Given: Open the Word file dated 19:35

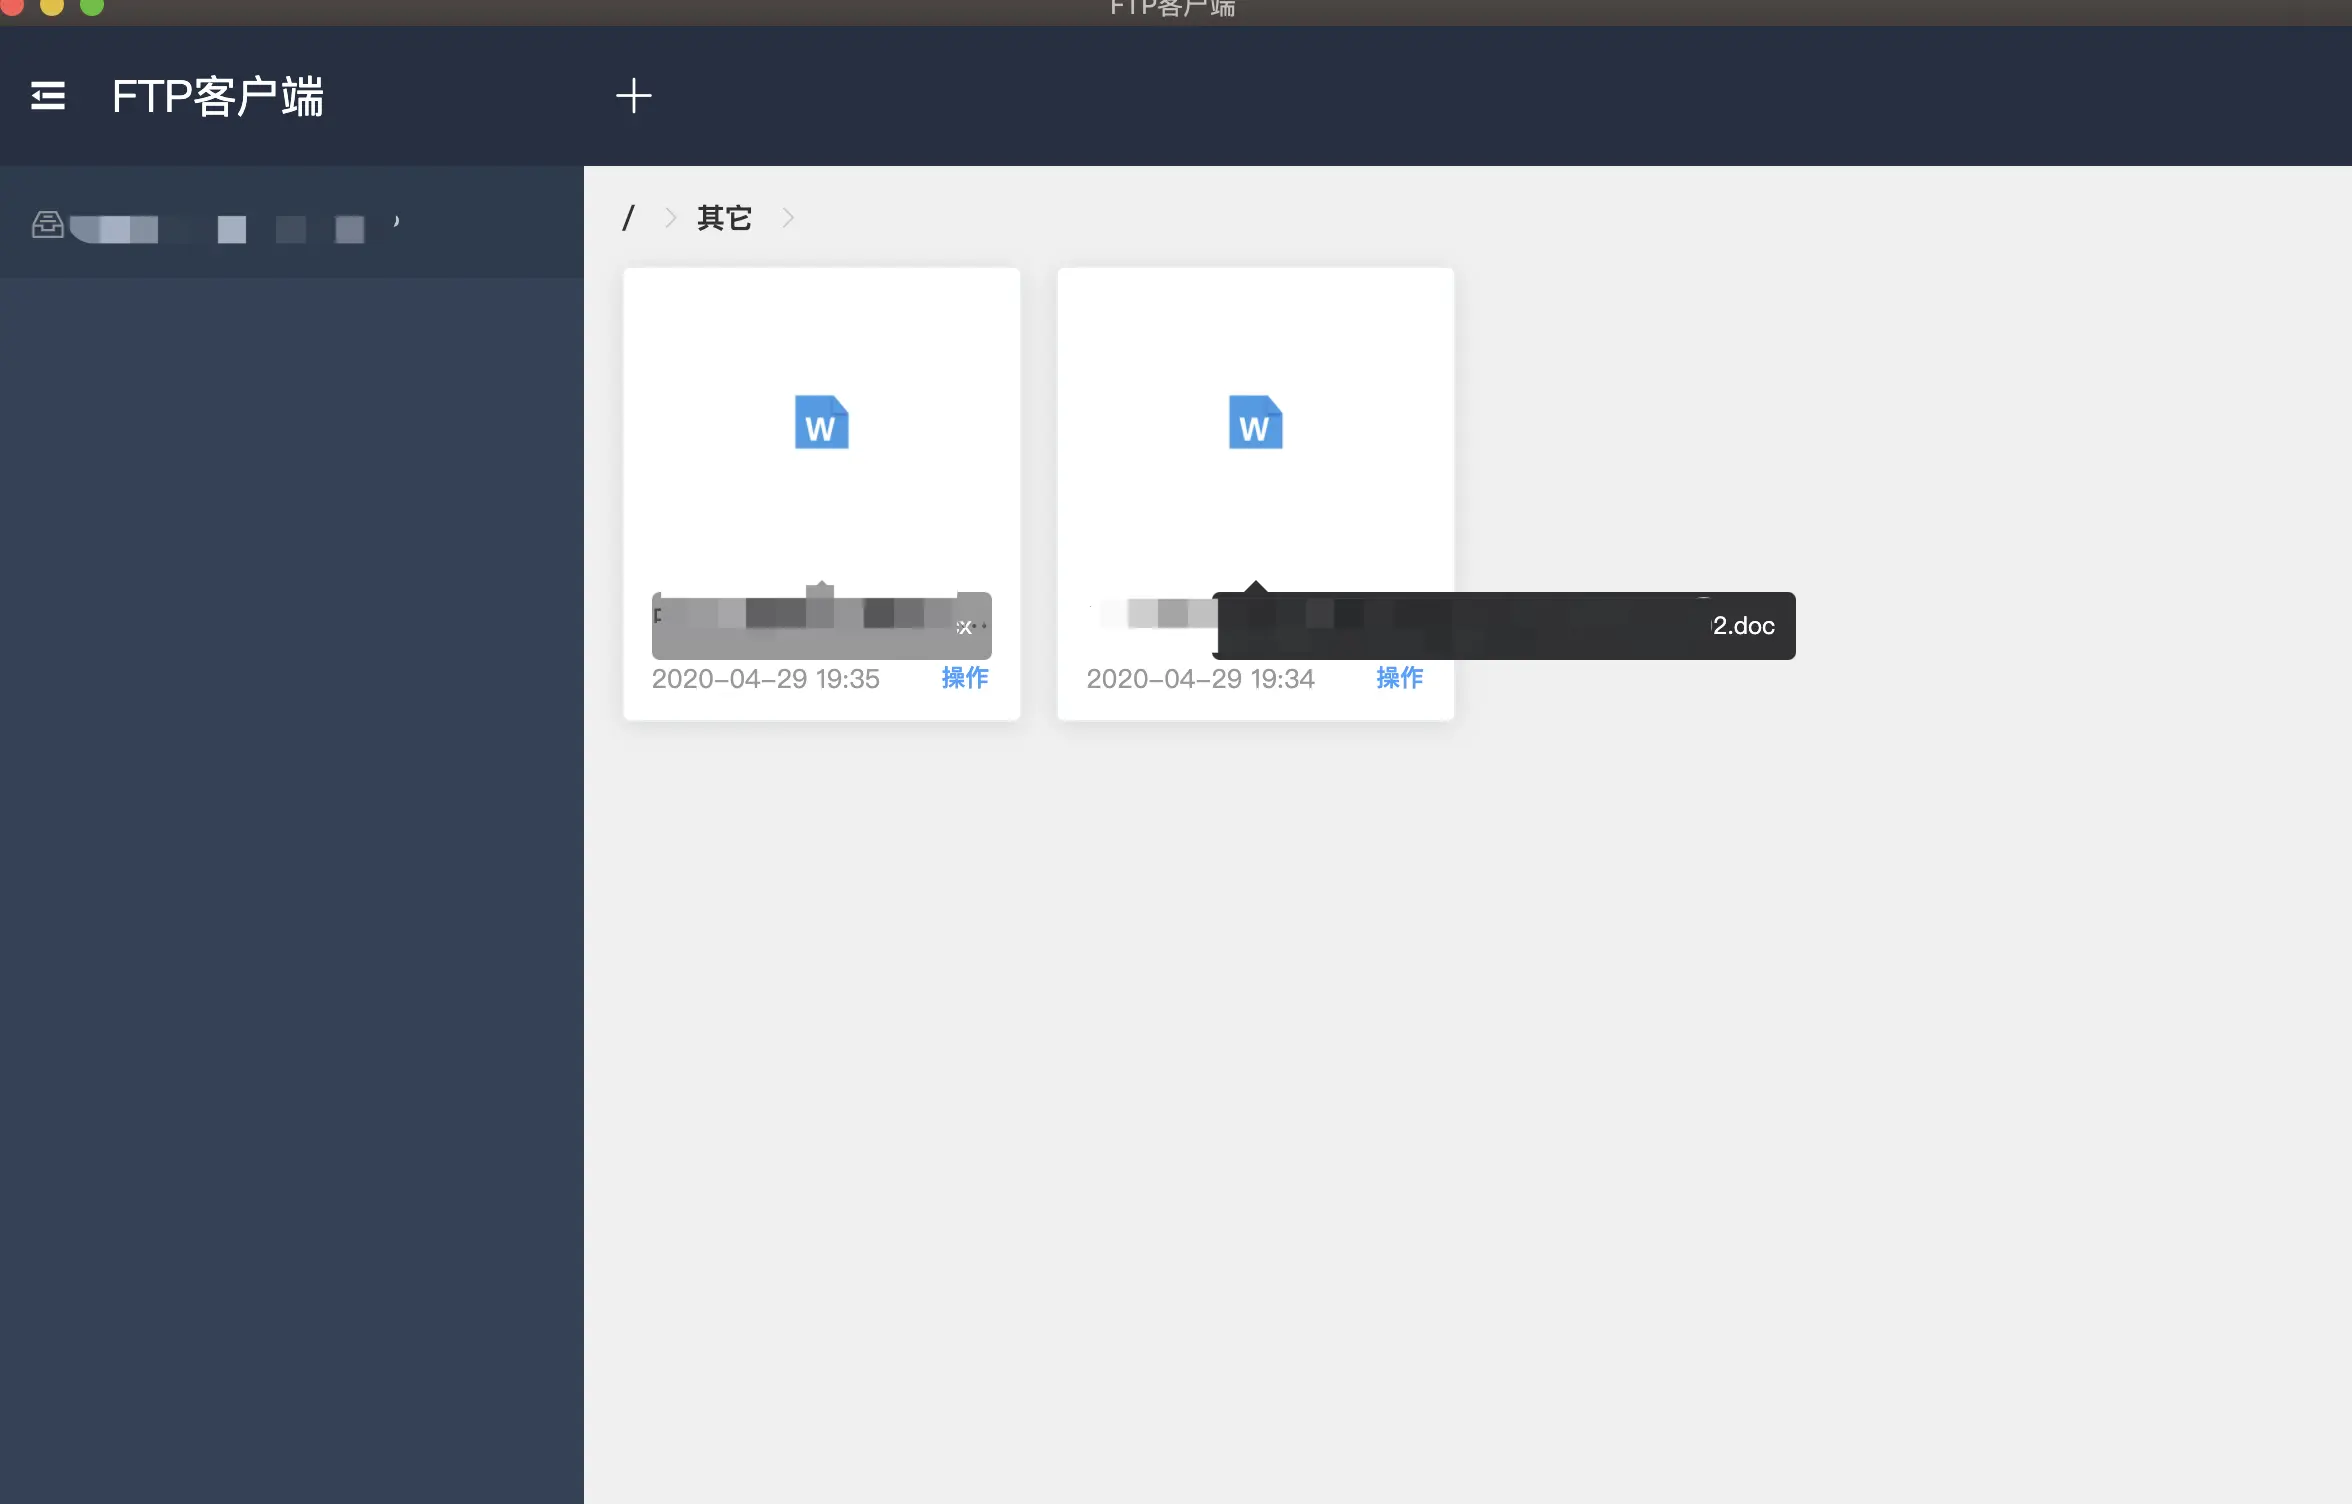Looking at the screenshot, I should (821, 423).
